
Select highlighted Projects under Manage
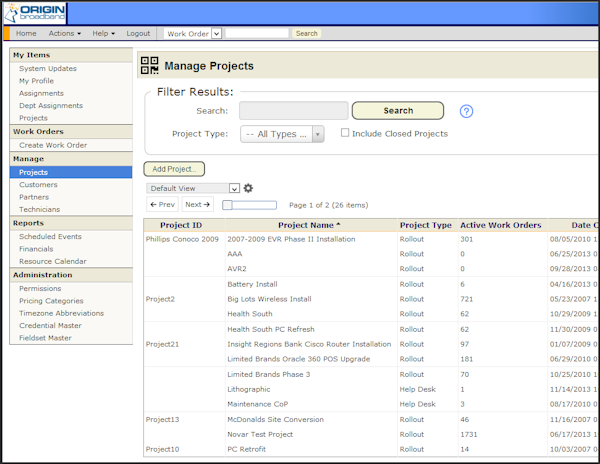point(71,172)
